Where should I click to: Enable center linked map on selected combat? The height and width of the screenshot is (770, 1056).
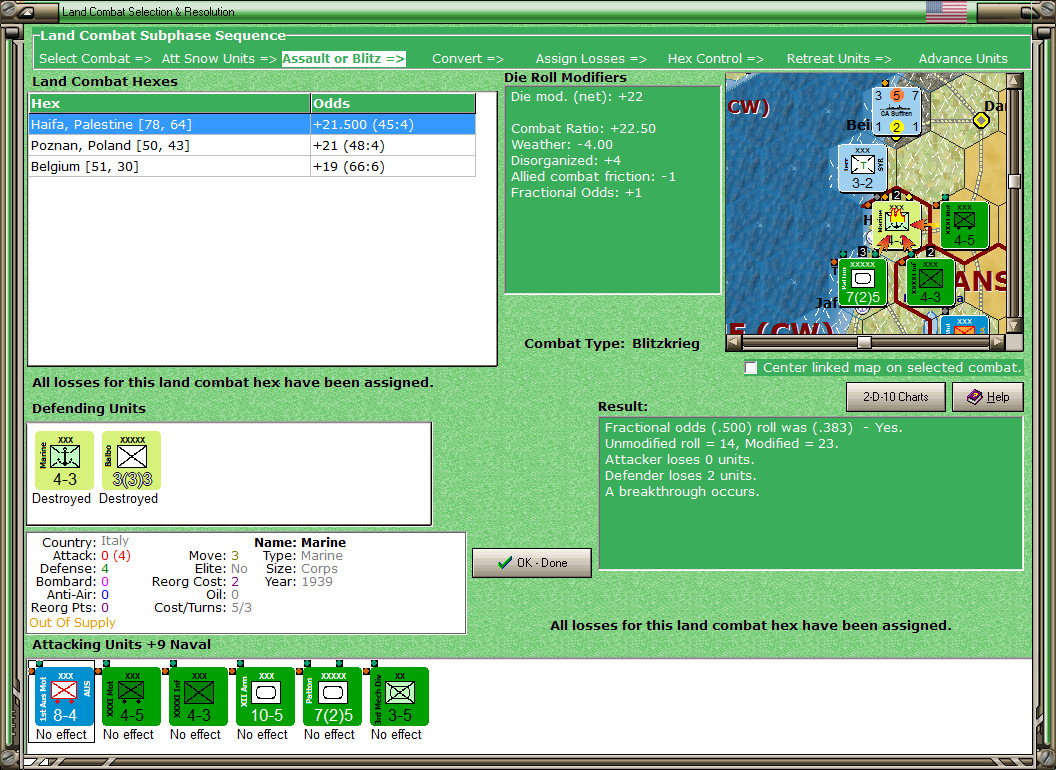point(751,368)
